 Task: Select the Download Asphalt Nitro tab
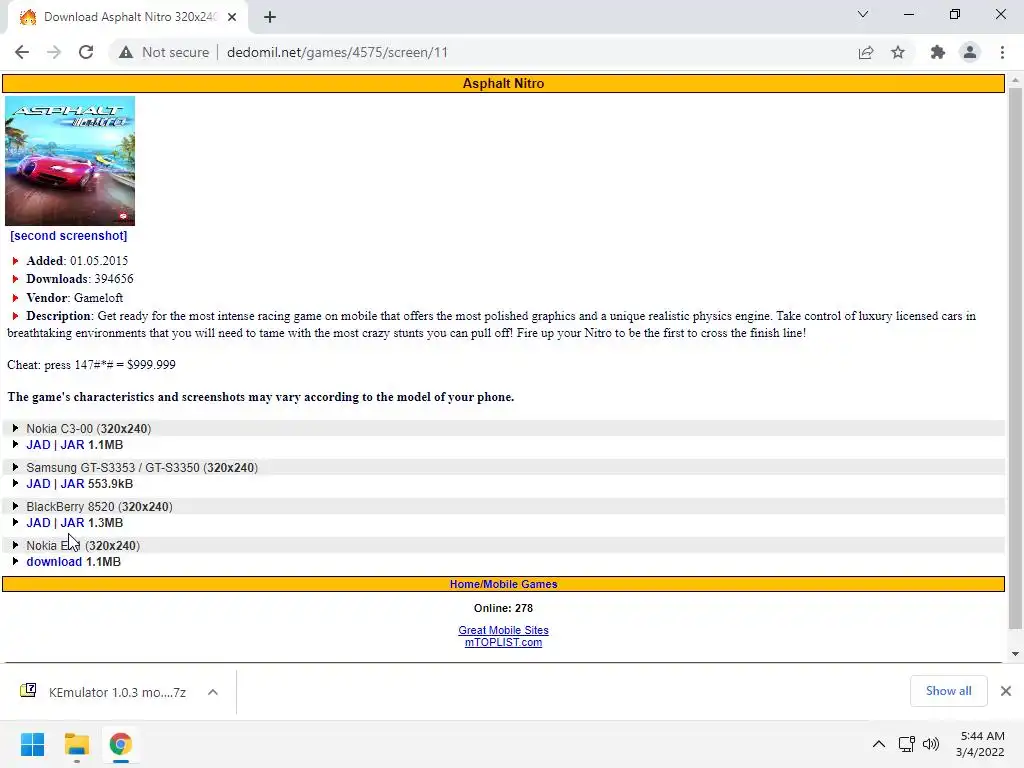[x=128, y=17]
